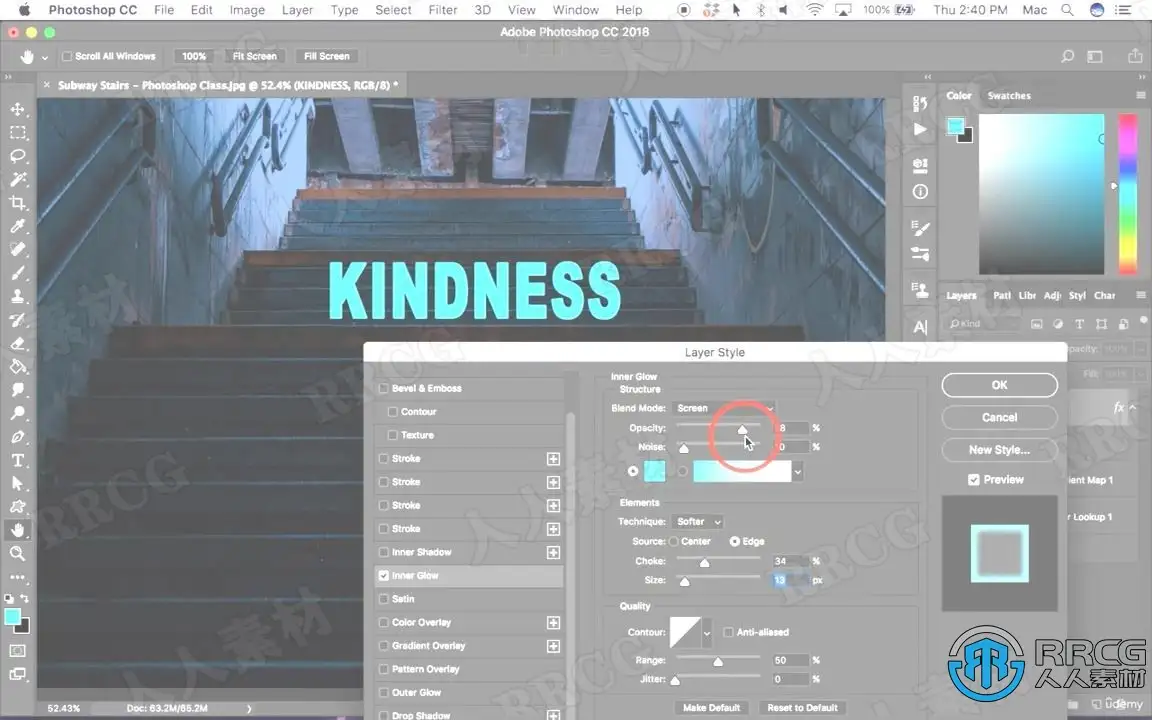Viewport: 1152px width, 720px height.
Task: Select the Zoom tool
Action: 18,554
